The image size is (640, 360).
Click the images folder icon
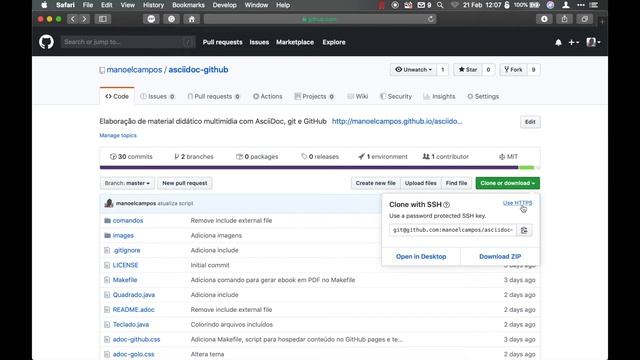point(107,236)
